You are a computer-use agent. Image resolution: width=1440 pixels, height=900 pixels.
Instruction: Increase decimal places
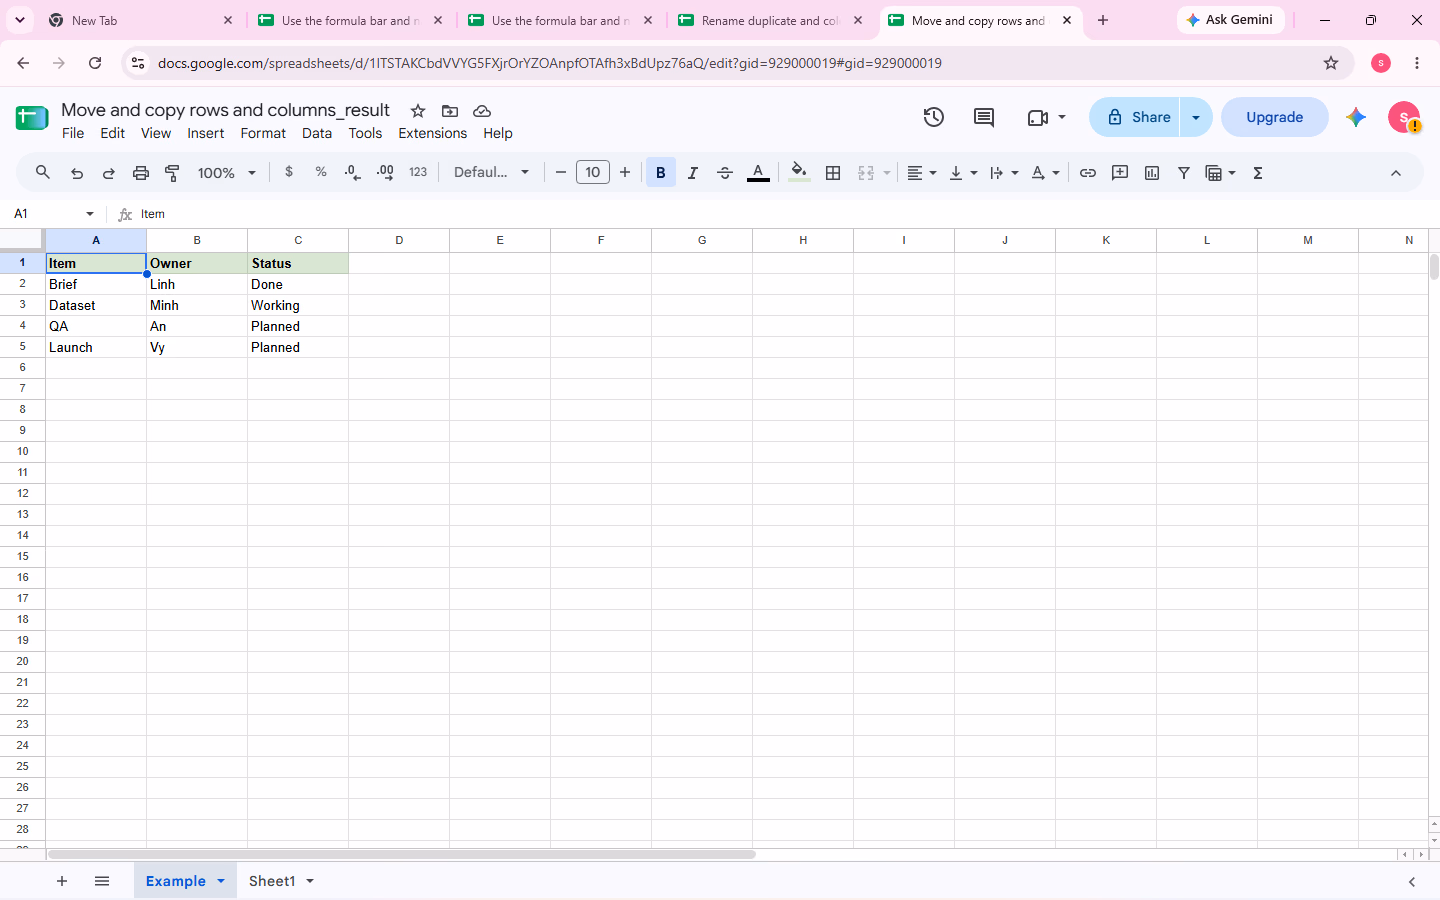click(x=385, y=173)
